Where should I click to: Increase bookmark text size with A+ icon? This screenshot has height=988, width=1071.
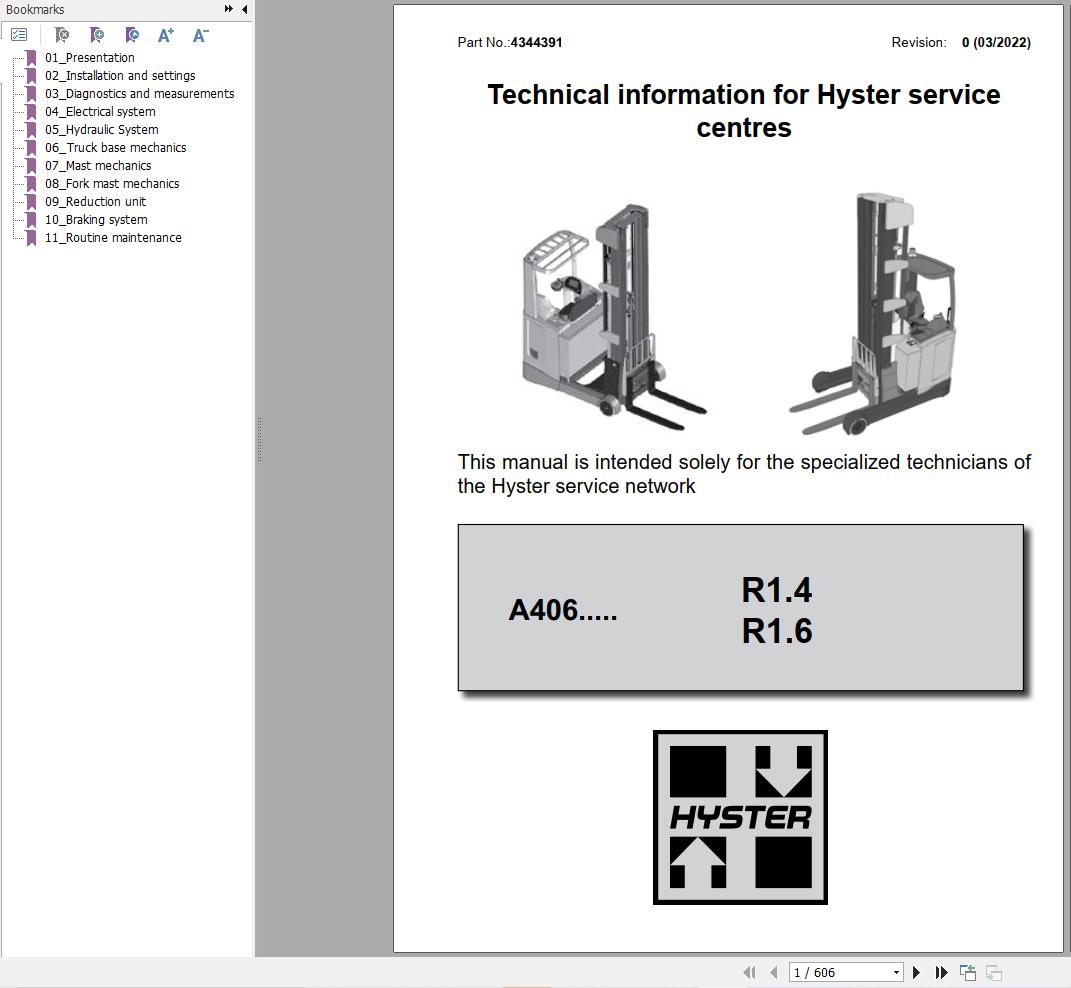[x=166, y=34]
